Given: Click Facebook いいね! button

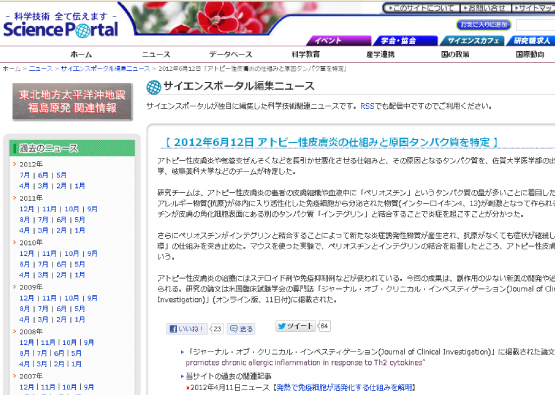Looking at the screenshot, I should coord(187,329).
